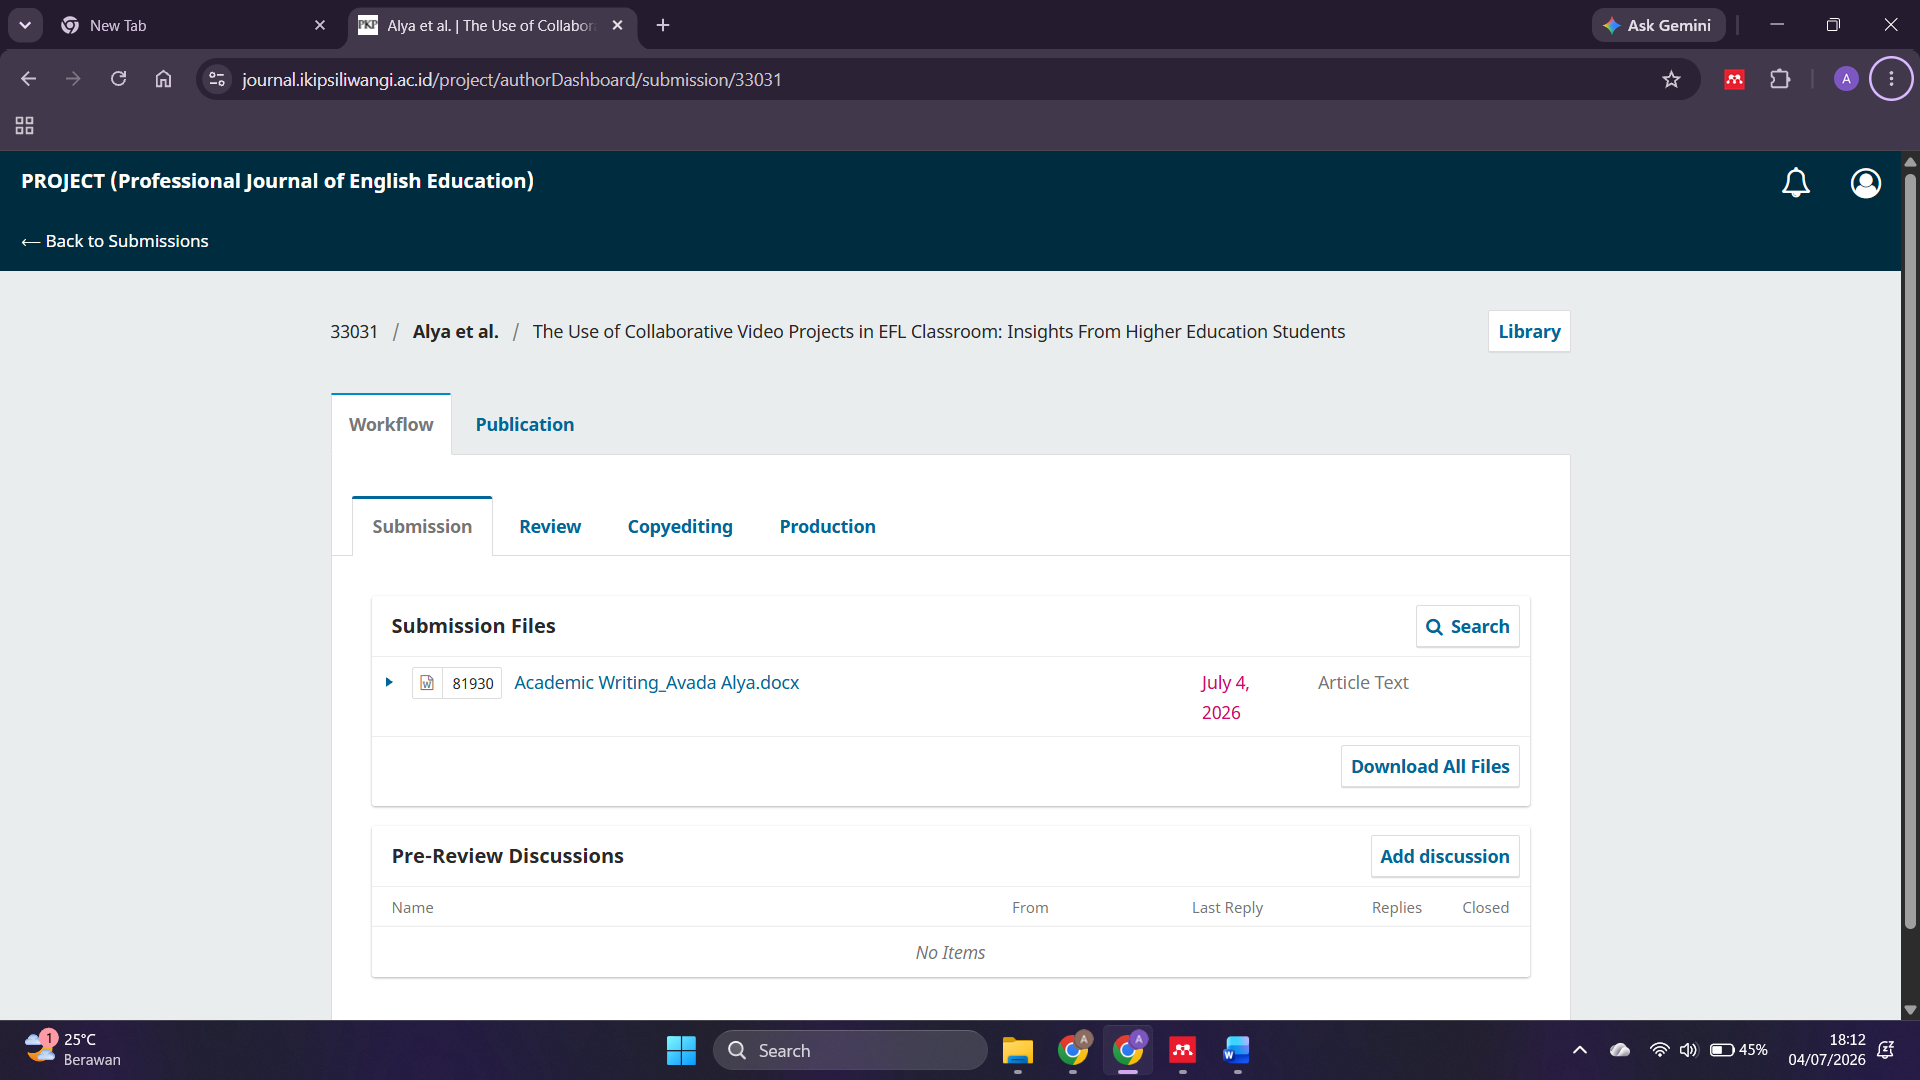Screen dimensions: 1920x1080
Task: Open the volume speaker icon
Action: 1689,1050
